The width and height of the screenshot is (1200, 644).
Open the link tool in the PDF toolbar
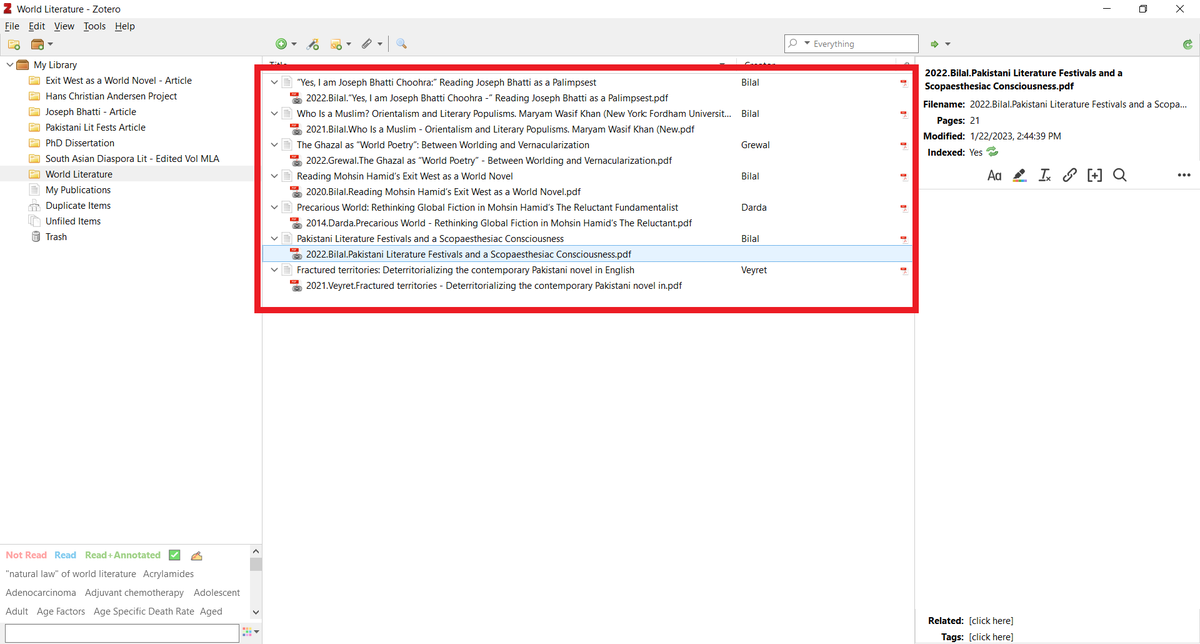coord(1069,175)
